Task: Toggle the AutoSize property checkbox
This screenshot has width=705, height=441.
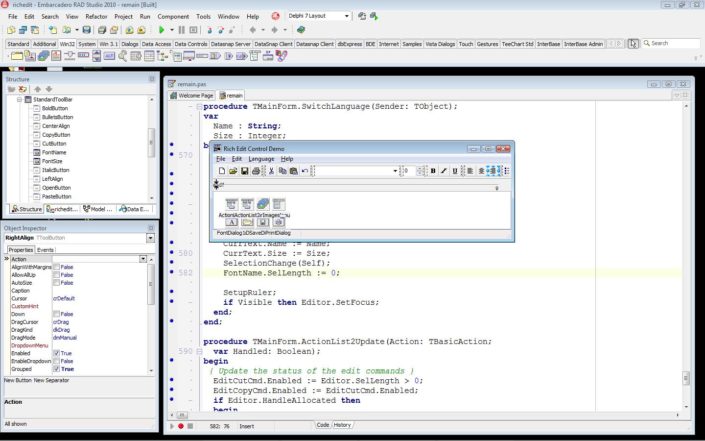Action: point(54,282)
